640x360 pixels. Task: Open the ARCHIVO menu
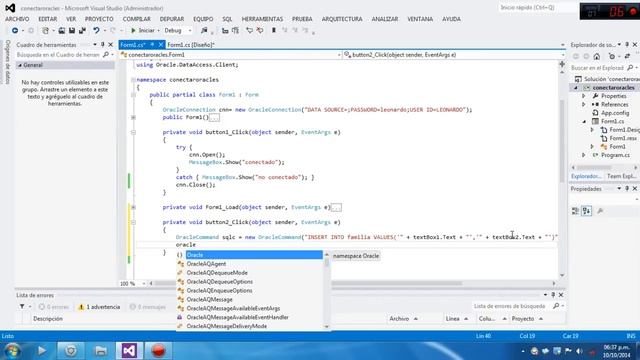point(17,19)
